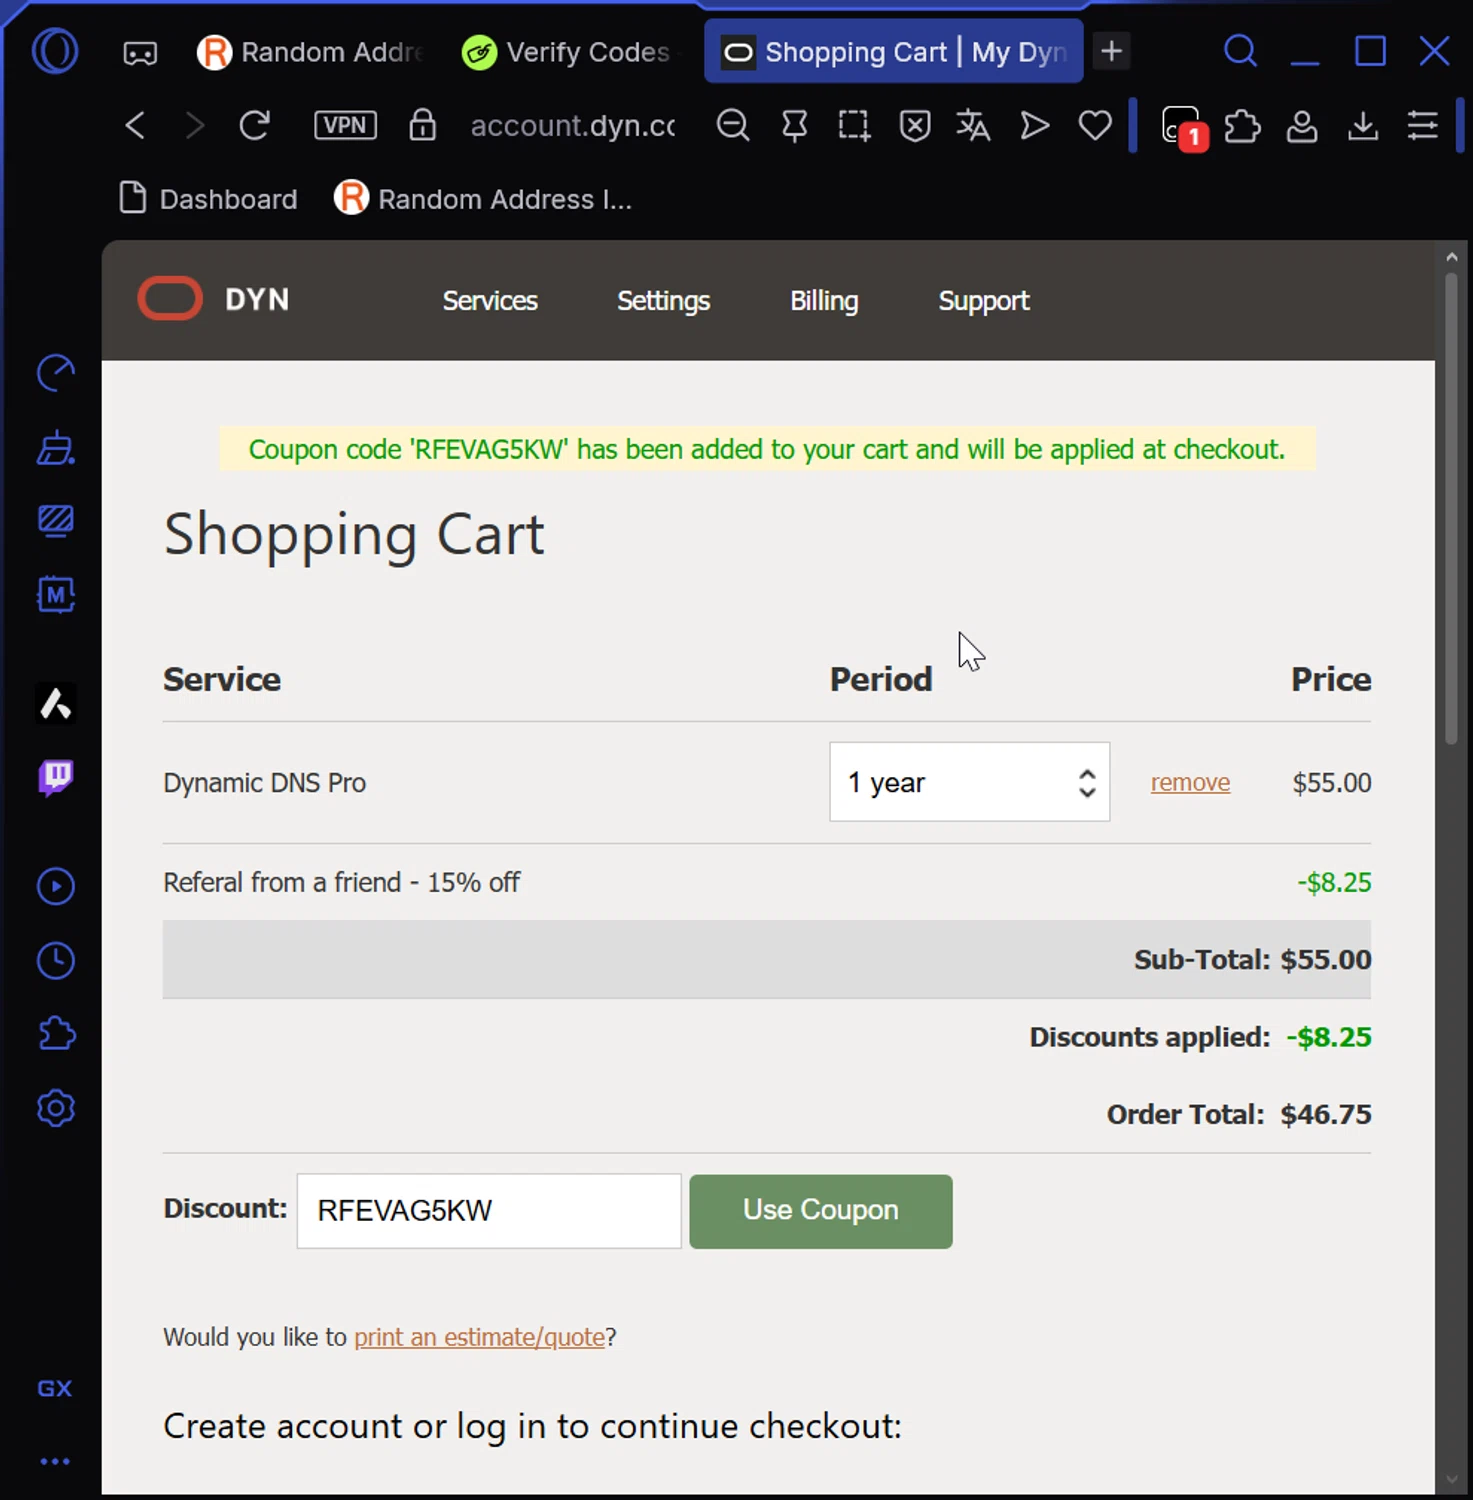Open the extensions puzzle icon in toolbar
Screen dimensions: 1473x1500
[1242, 126]
